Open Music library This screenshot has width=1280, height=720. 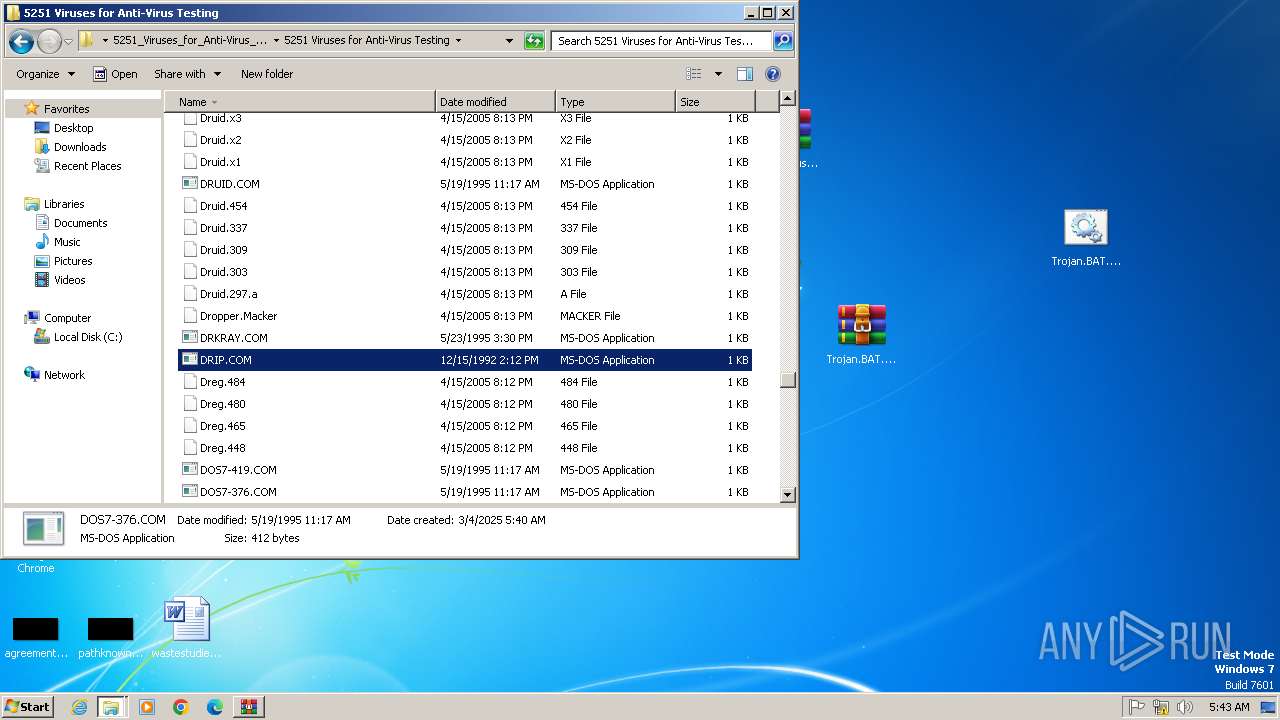pyautogui.click(x=67, y=242)
